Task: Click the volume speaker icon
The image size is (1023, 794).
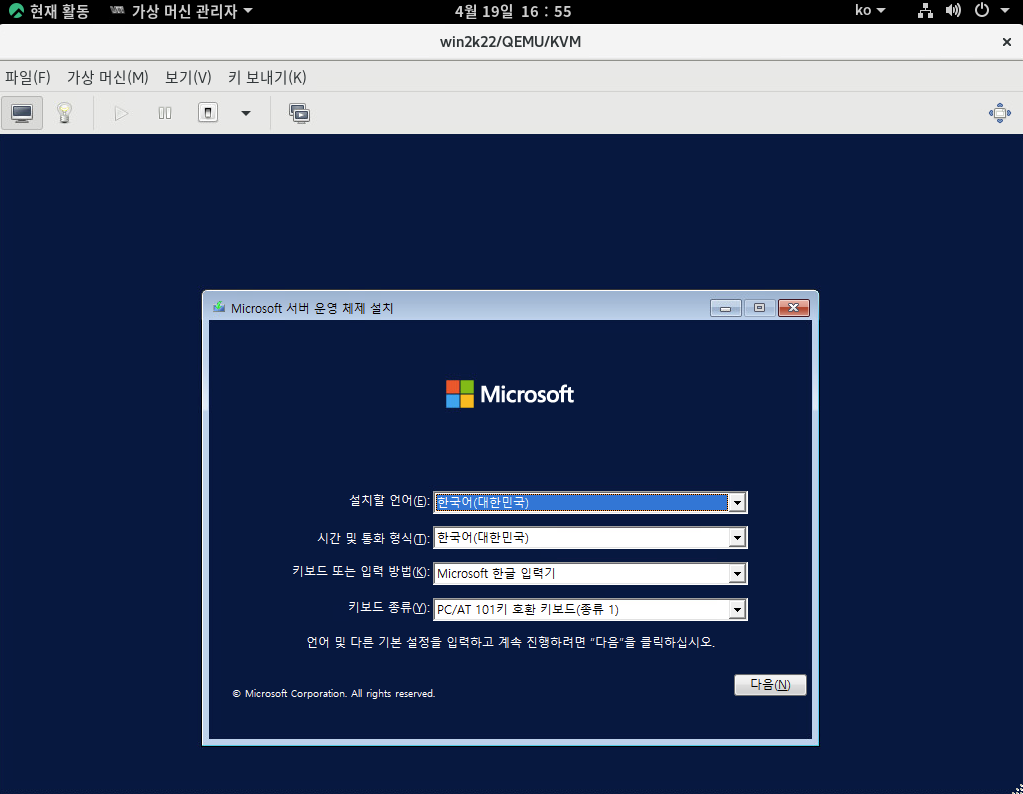Action: [x=953, y=10]
